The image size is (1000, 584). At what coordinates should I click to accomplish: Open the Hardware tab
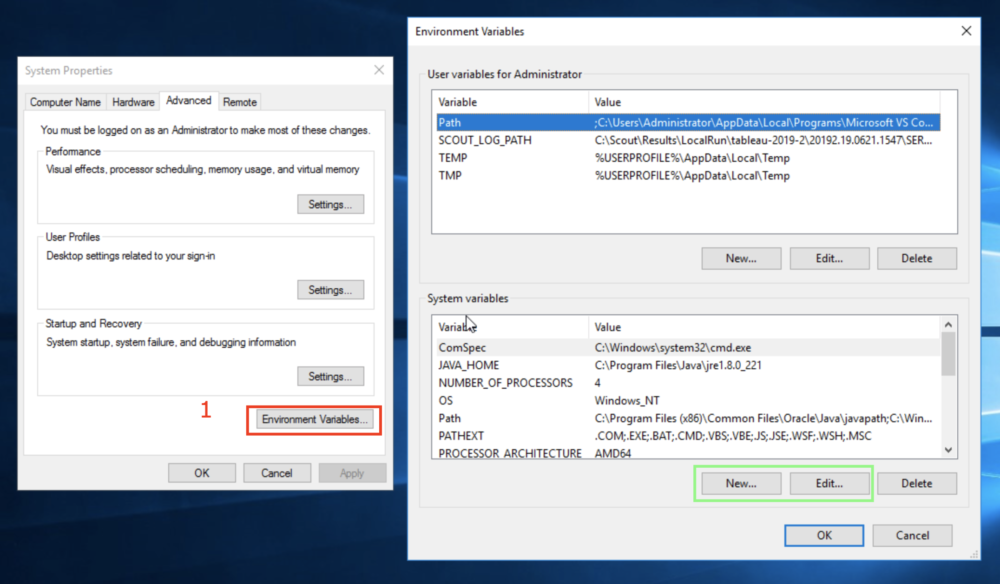point(133,102)
